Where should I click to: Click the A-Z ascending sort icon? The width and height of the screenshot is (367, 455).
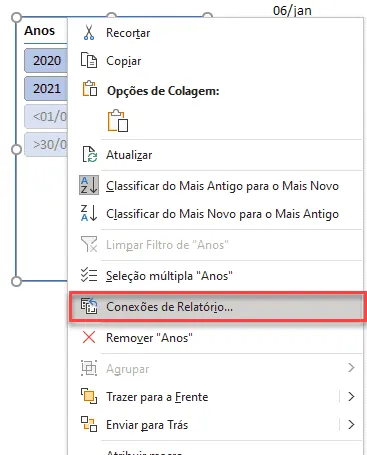[89, 185]
